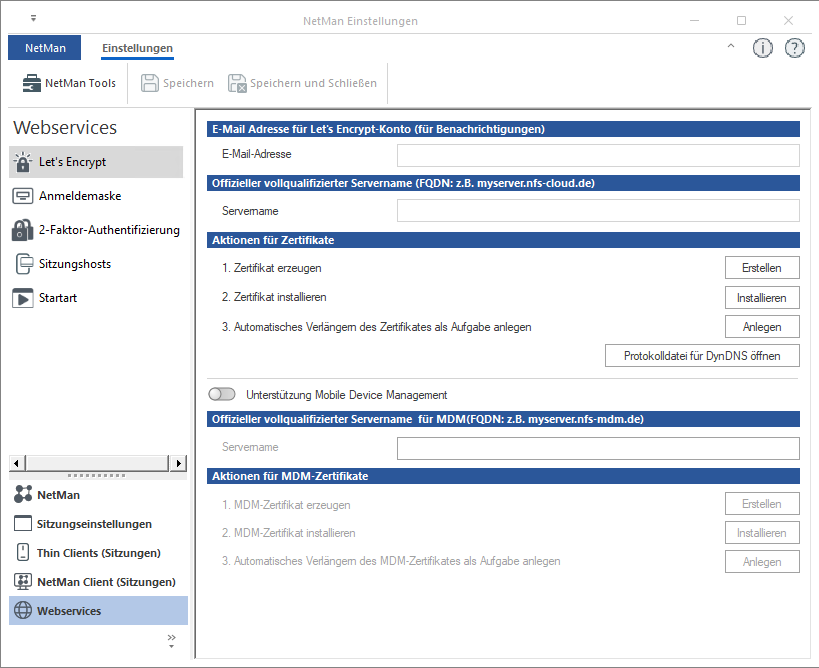Open the help icon
The width and height of the screenshot is (819, 668).
click(794, 47)
